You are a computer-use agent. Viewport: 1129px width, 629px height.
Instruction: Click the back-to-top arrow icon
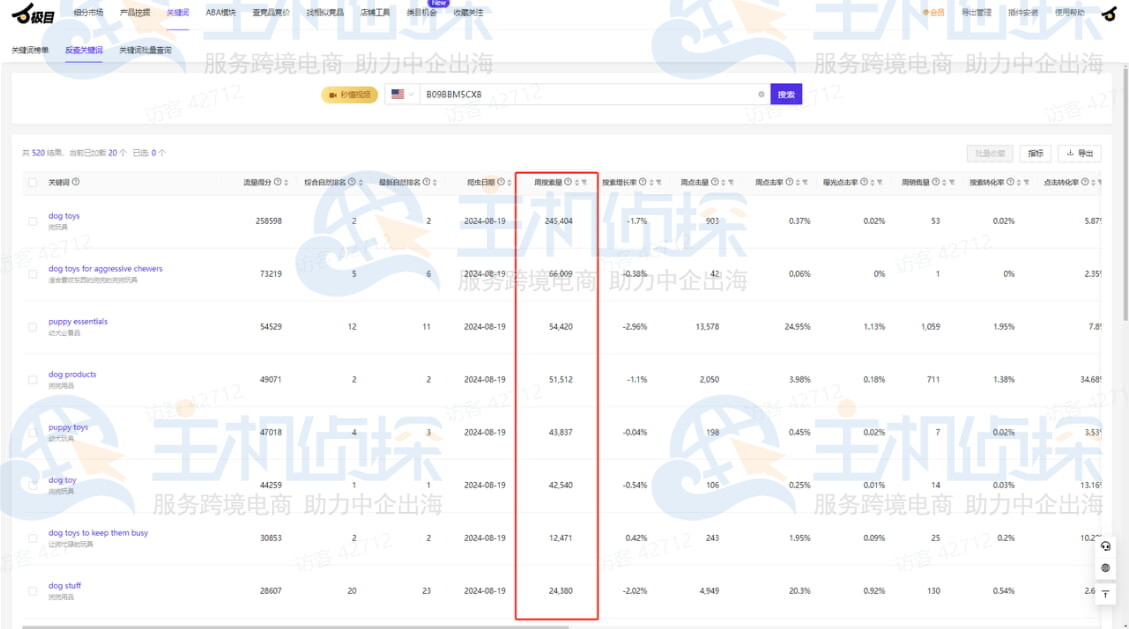click(1105, 594)
